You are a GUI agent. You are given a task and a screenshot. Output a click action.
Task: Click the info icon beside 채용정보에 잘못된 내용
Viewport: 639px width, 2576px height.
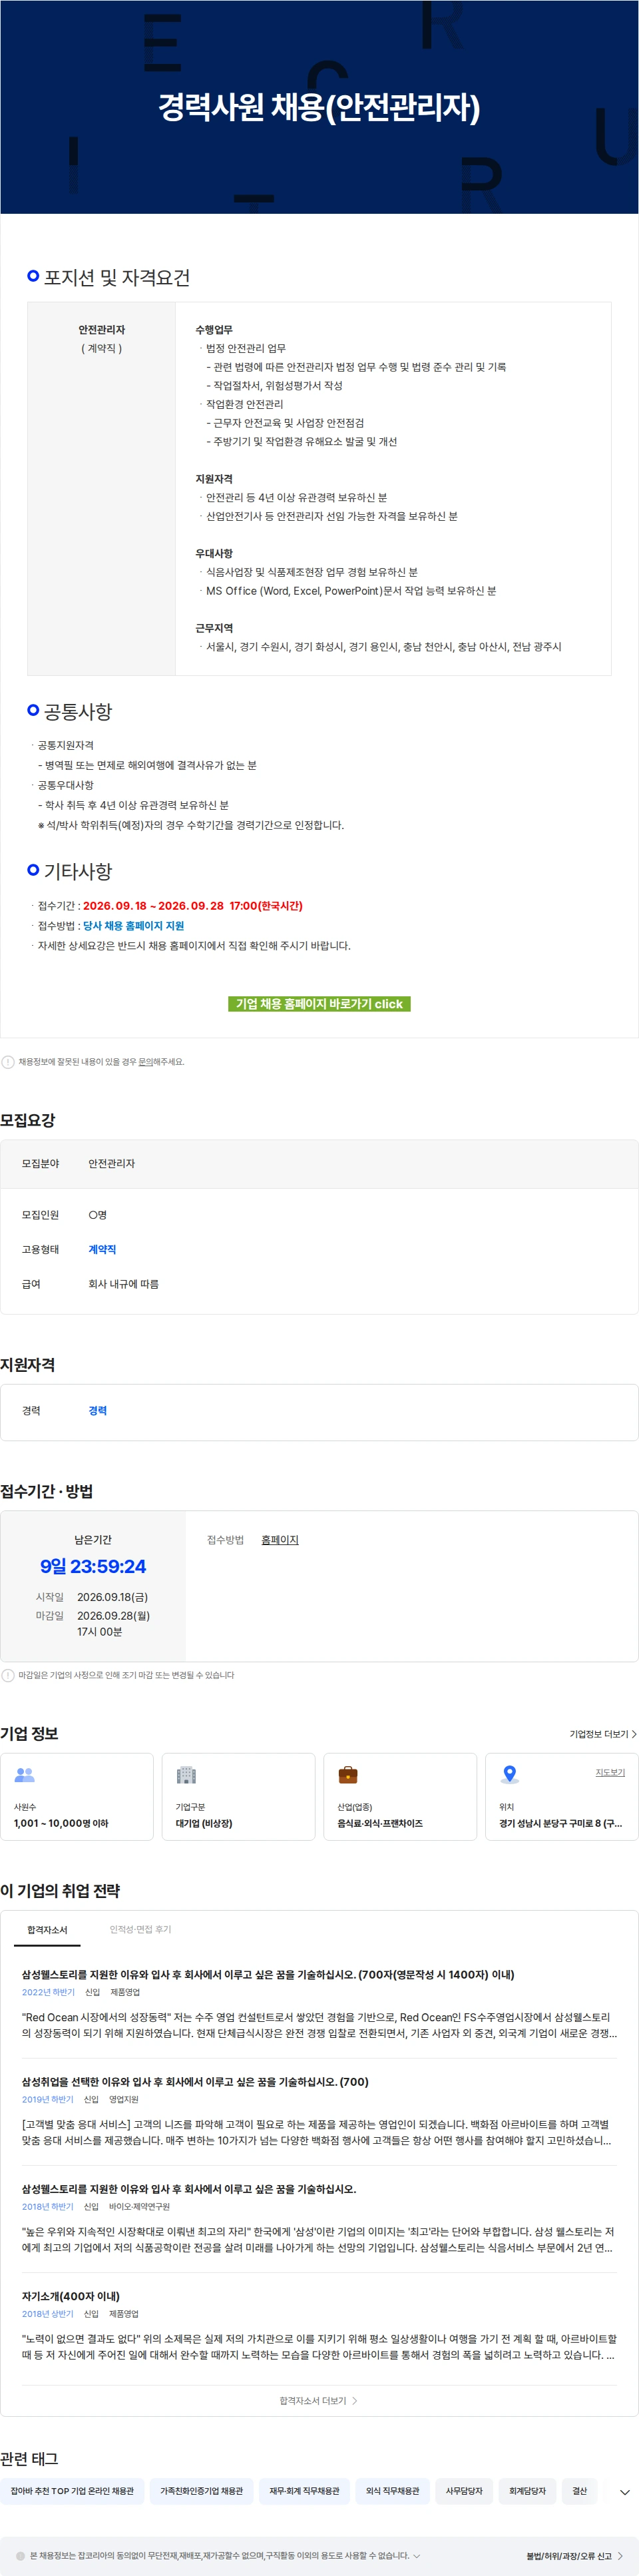(8, 1062)
